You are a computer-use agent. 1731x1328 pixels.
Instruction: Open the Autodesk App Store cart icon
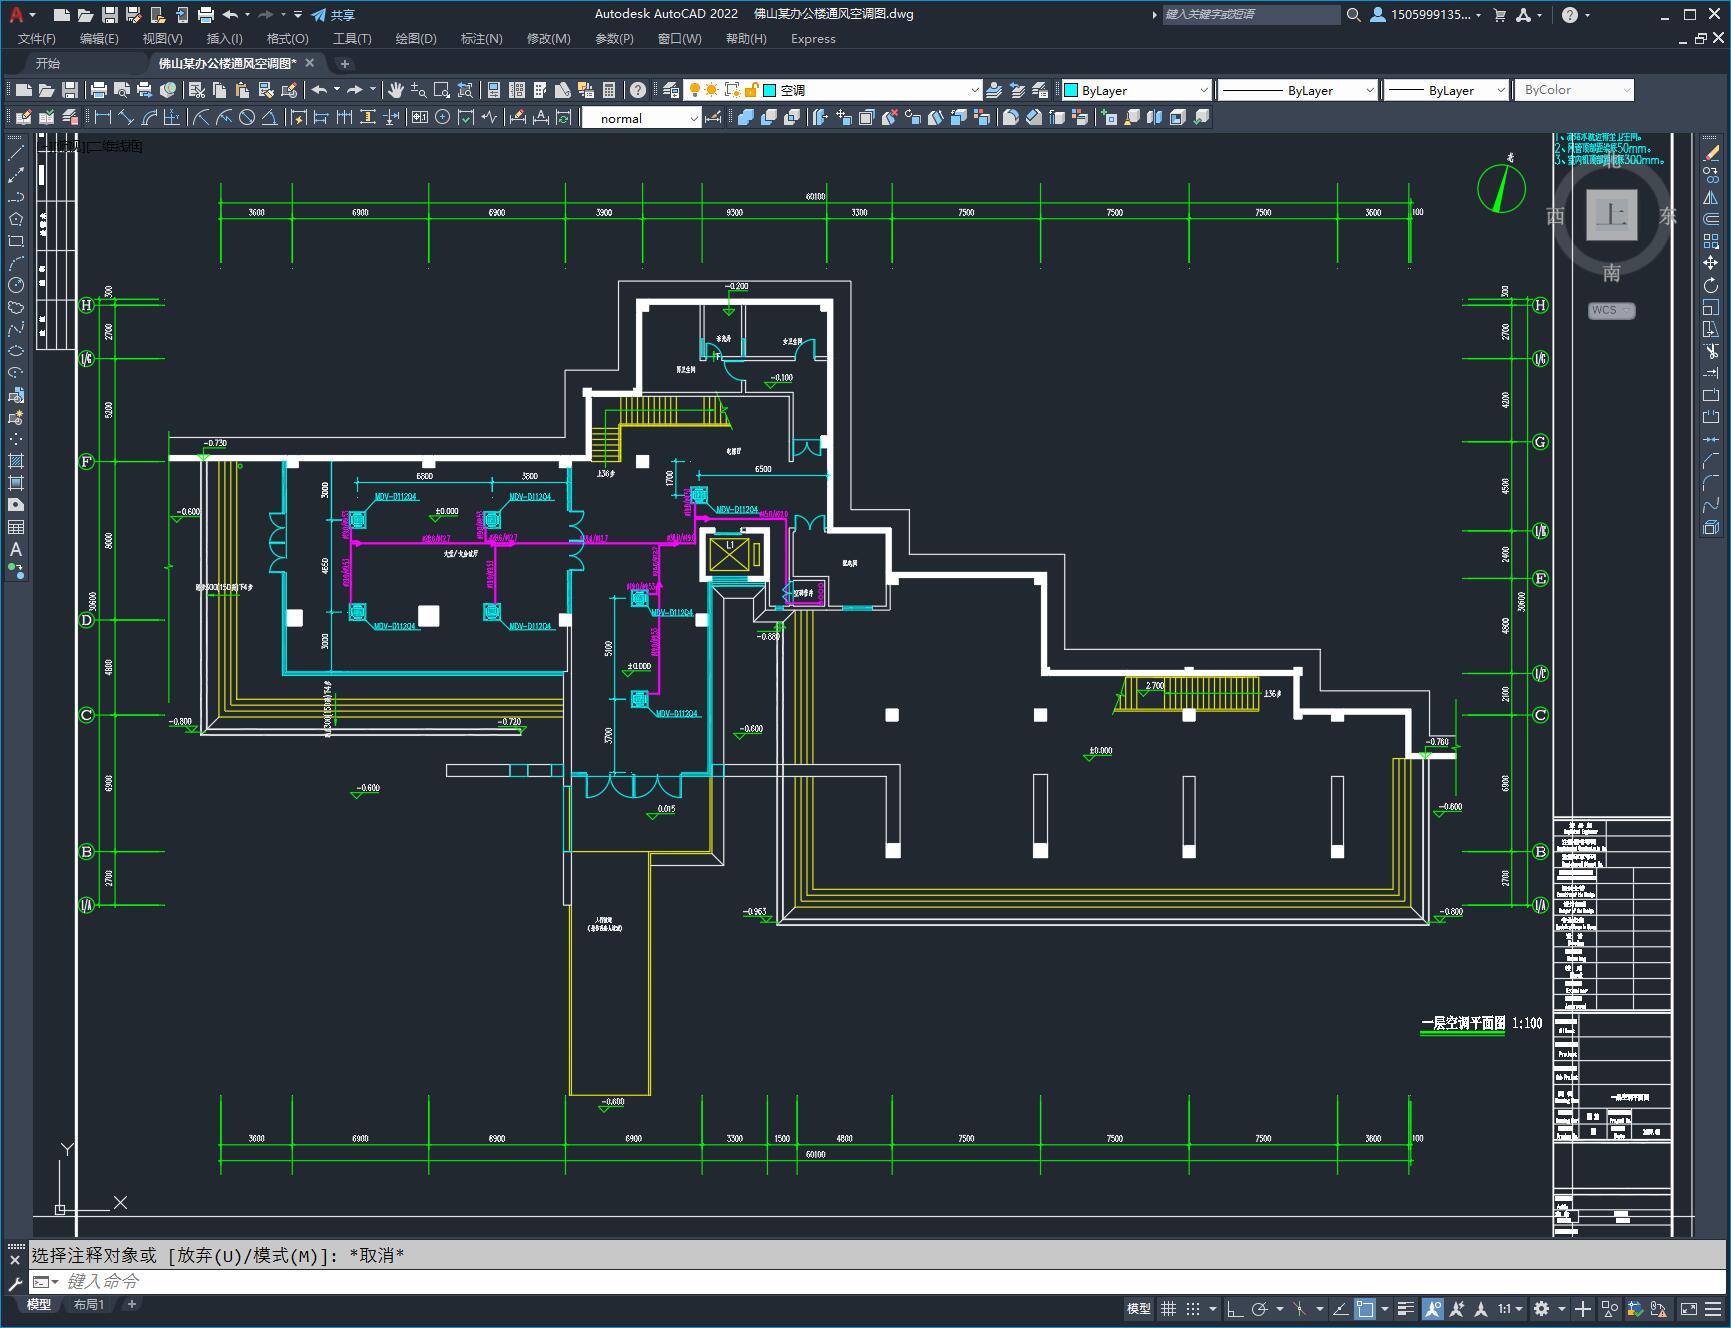tap(1499, 14)
